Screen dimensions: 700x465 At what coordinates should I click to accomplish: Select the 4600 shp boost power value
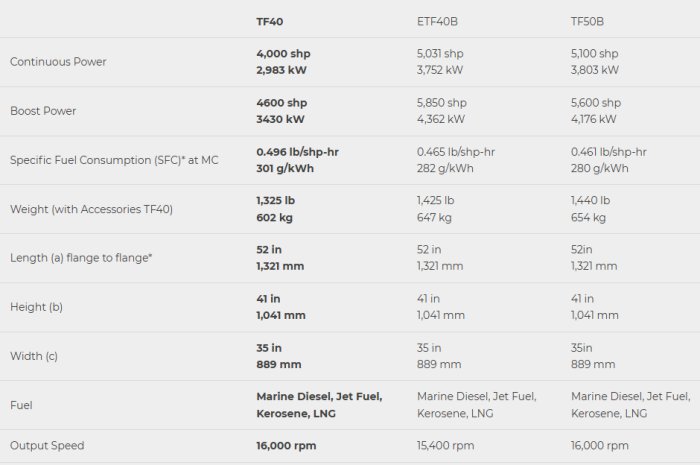pos(281,102)
